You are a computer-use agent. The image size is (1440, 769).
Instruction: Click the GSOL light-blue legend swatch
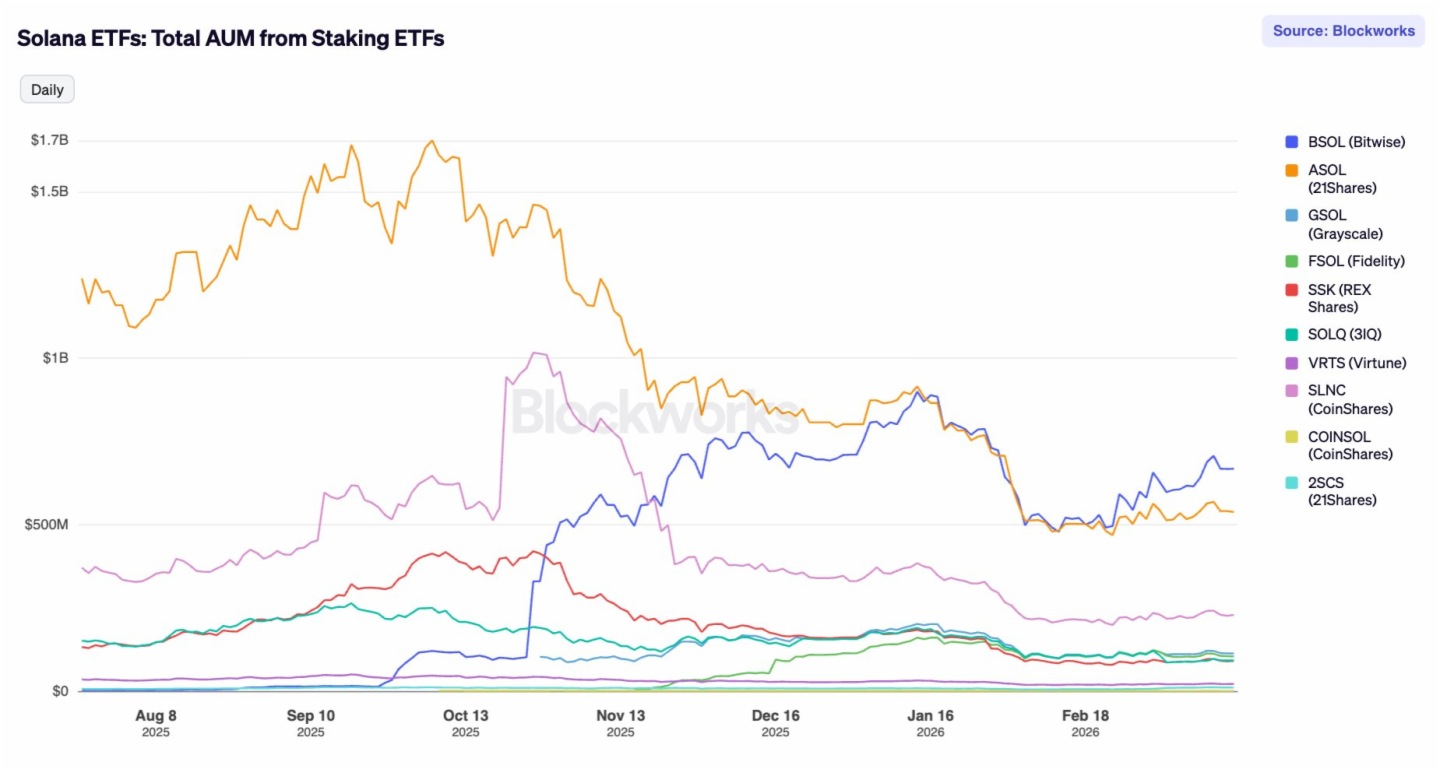click(x=1291, y=215)
